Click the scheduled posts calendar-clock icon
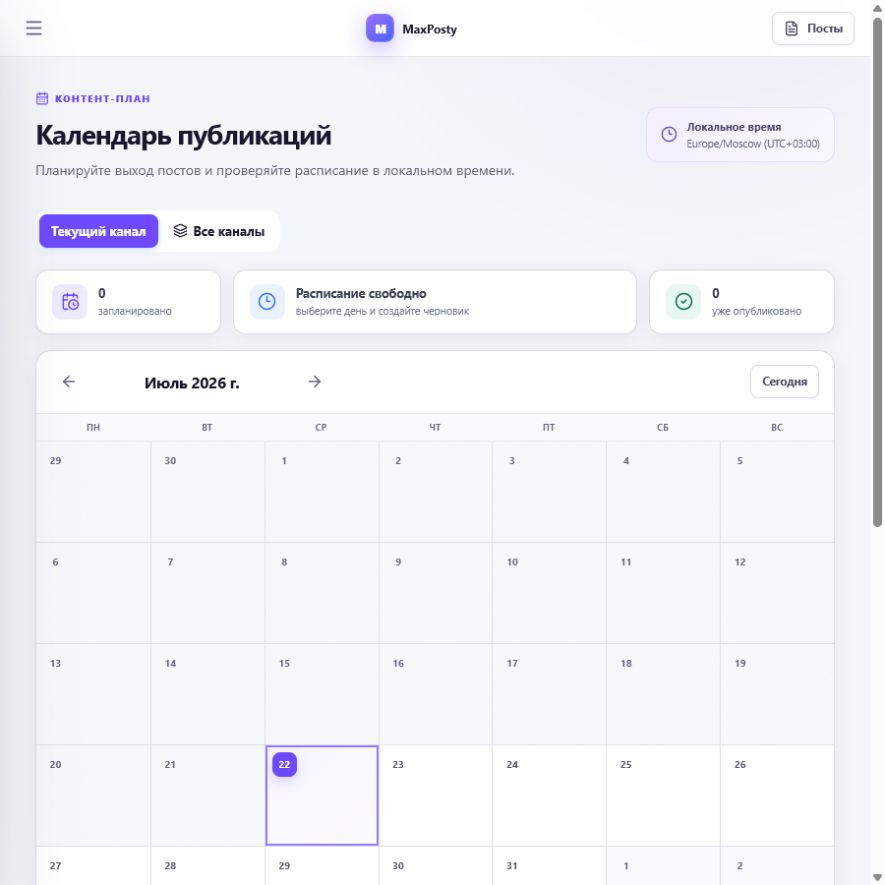Screen dimensions: 885x885 click(x=70, y=302)
